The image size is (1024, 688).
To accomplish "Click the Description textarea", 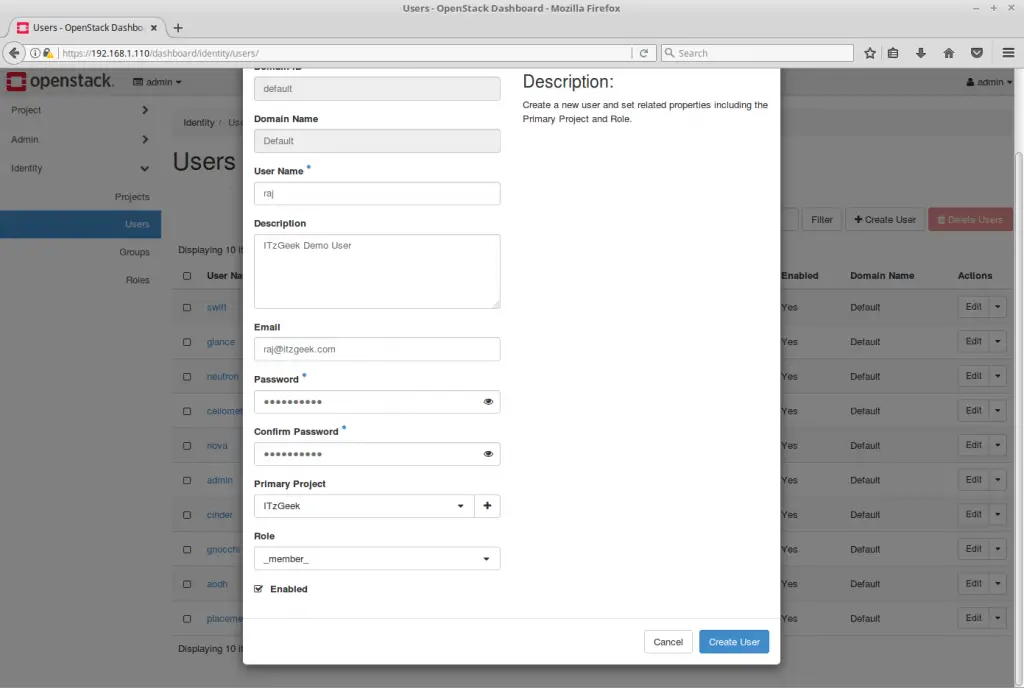I will point(377,272).
